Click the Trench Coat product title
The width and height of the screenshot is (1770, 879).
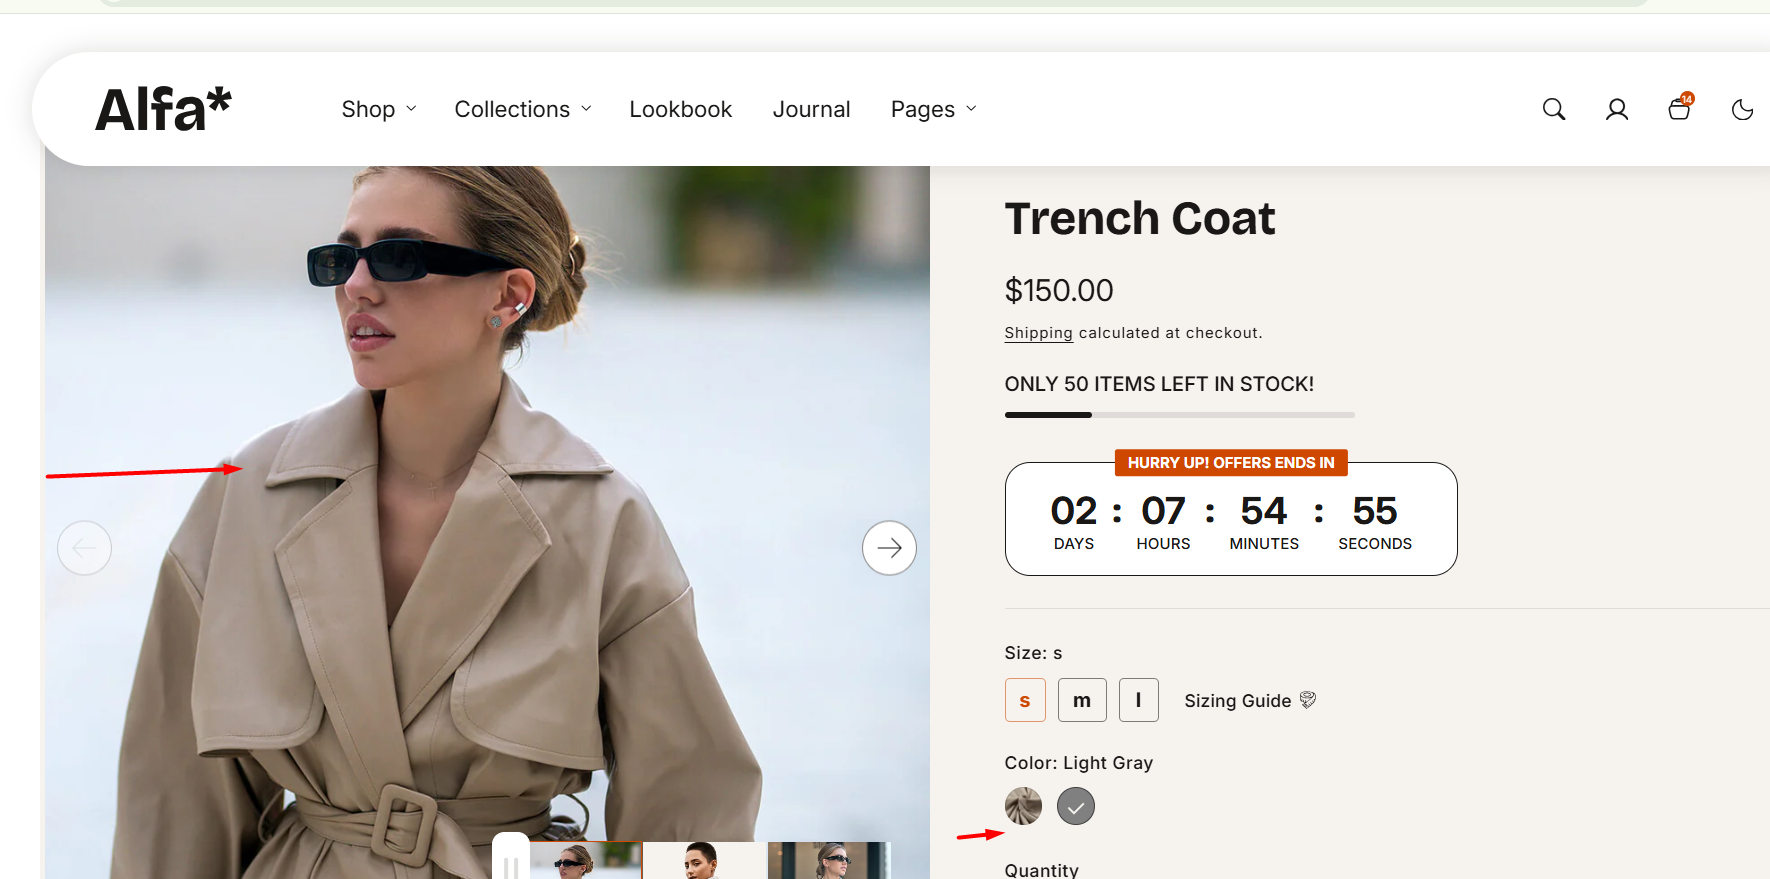pos(1140,218)
